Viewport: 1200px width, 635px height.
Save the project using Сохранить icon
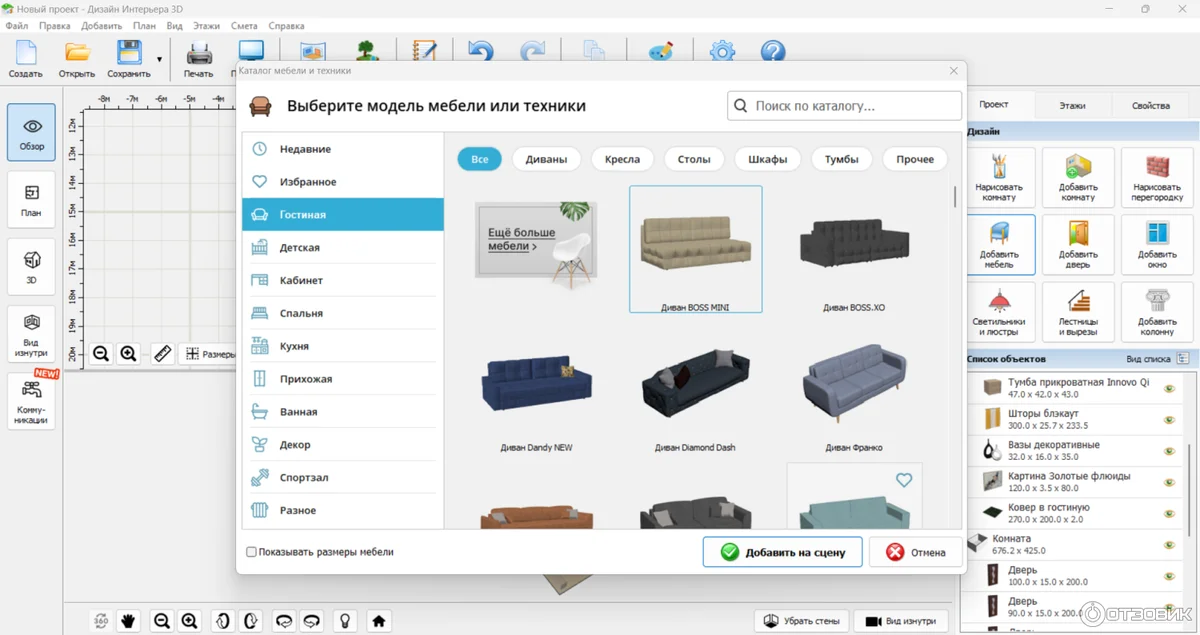(x=129, y=59)
